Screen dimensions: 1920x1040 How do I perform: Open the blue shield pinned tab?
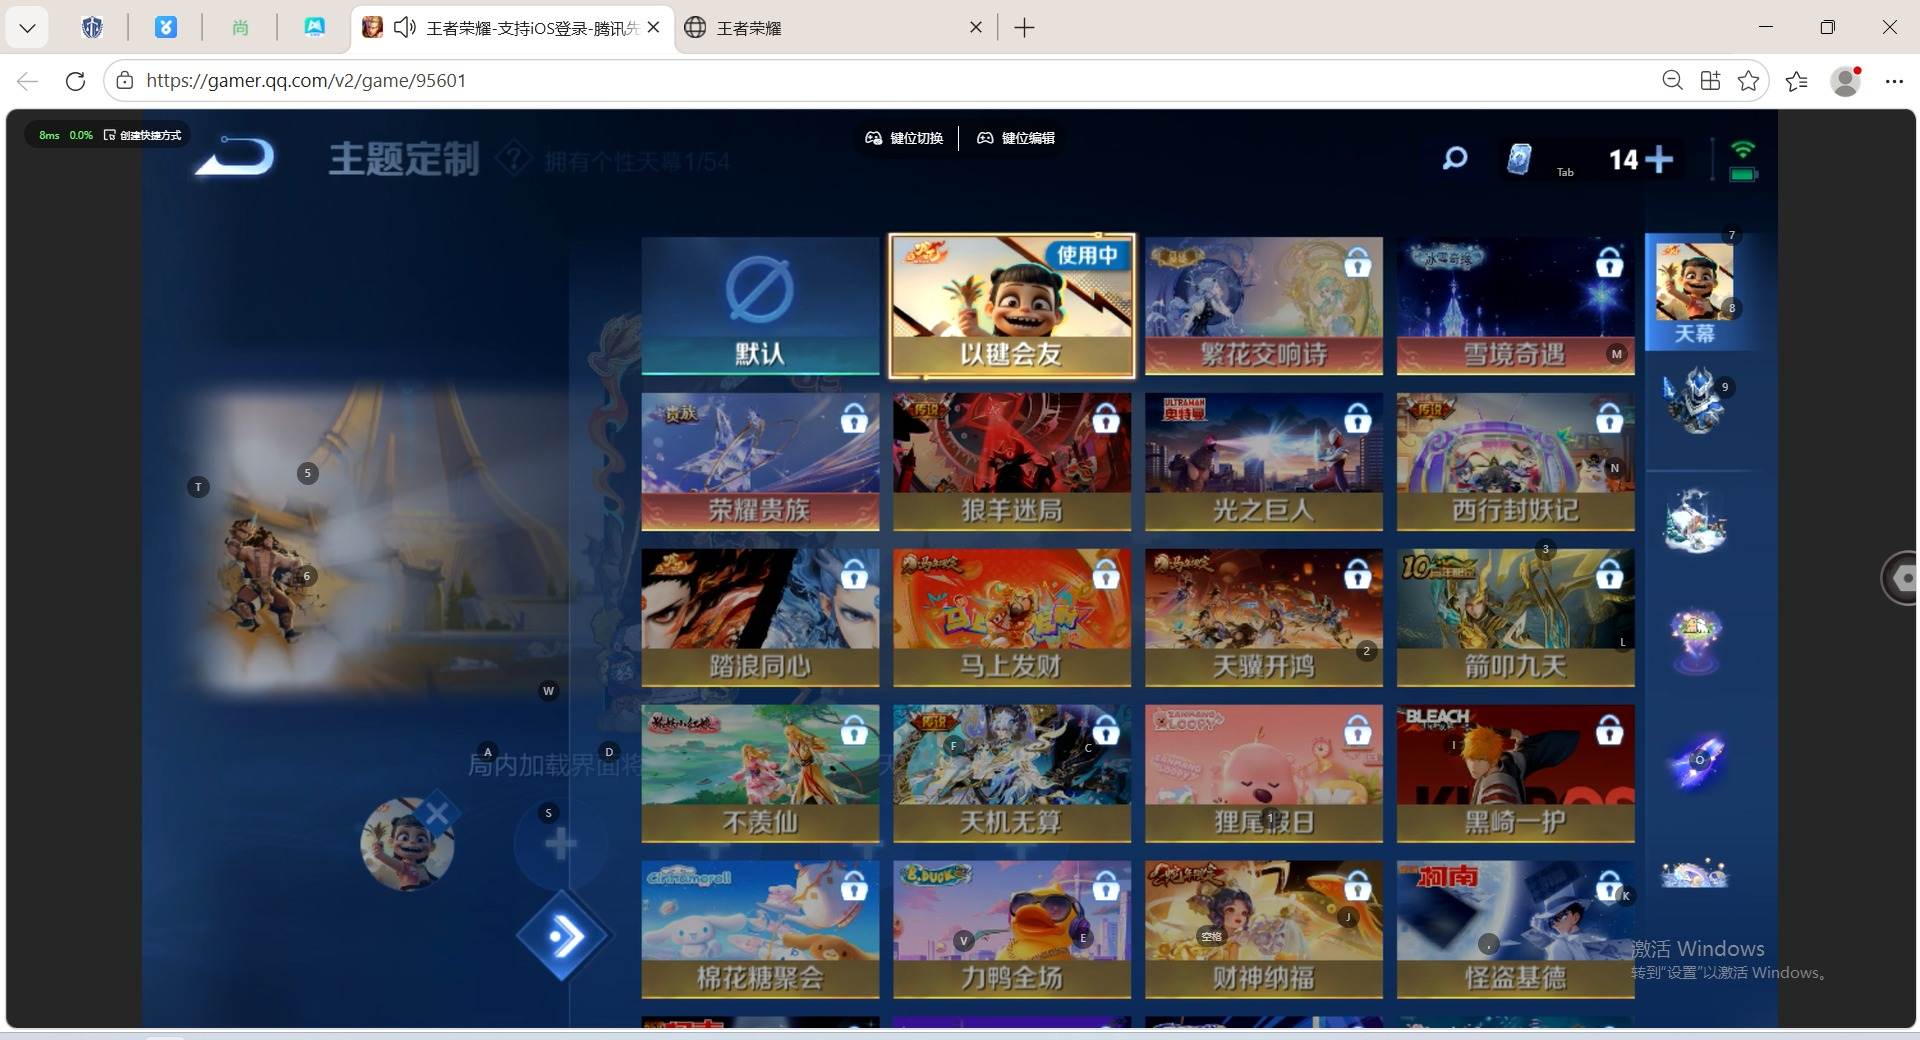92,28
